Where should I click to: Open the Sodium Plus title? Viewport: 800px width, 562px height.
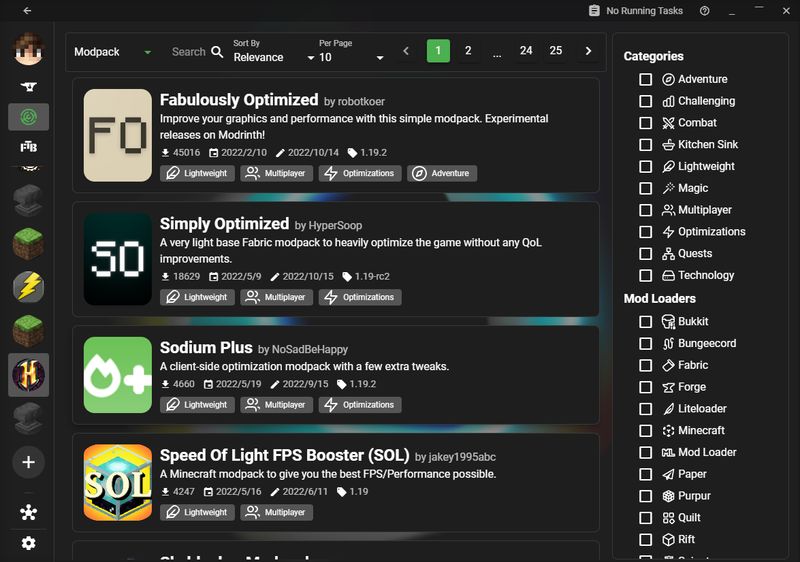(x=206, y=347)
